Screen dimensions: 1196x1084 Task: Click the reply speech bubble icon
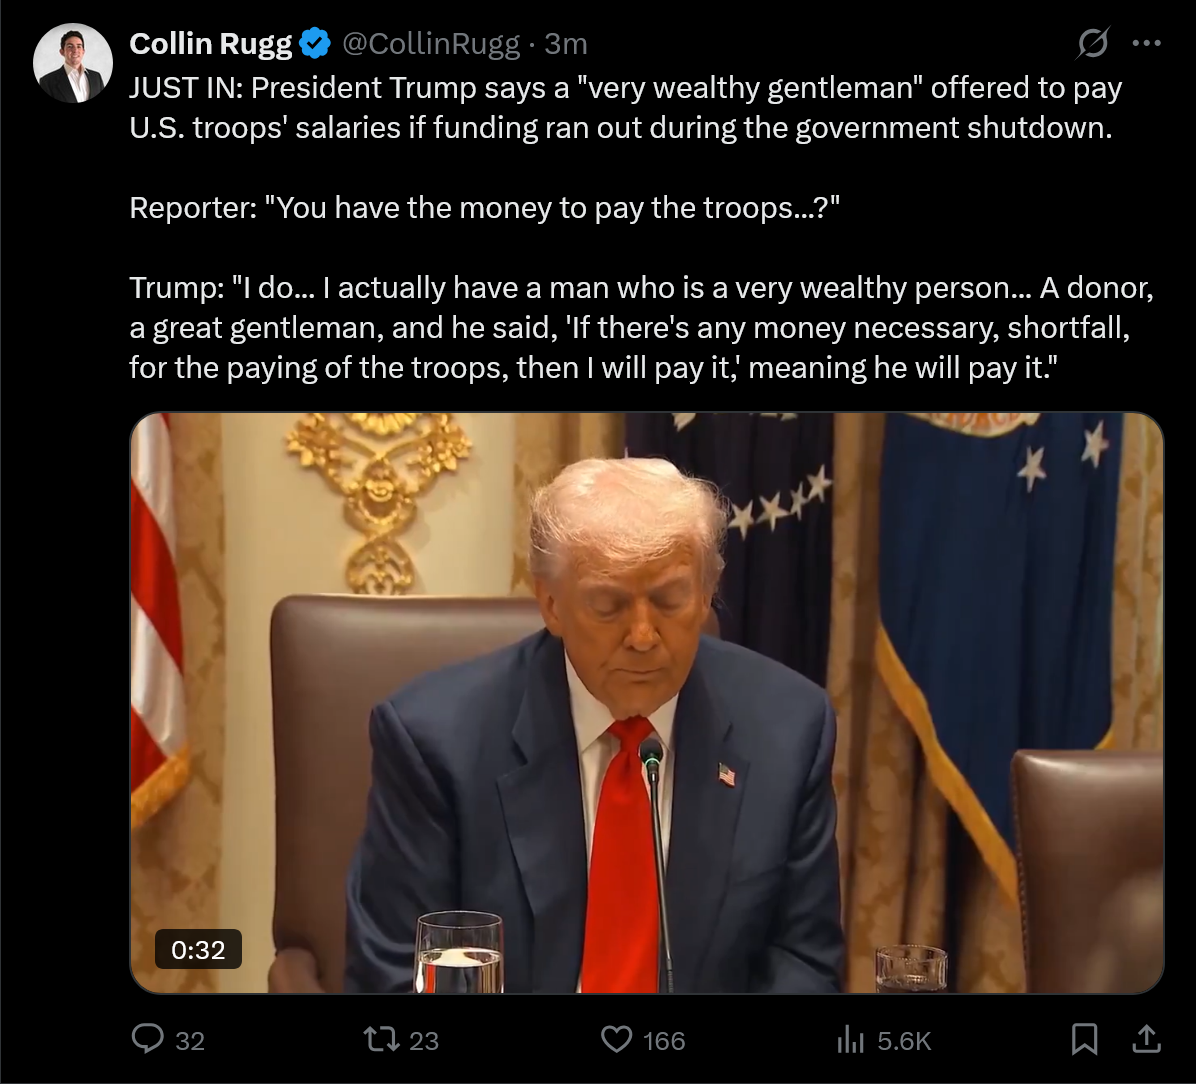pos(148,1039)
